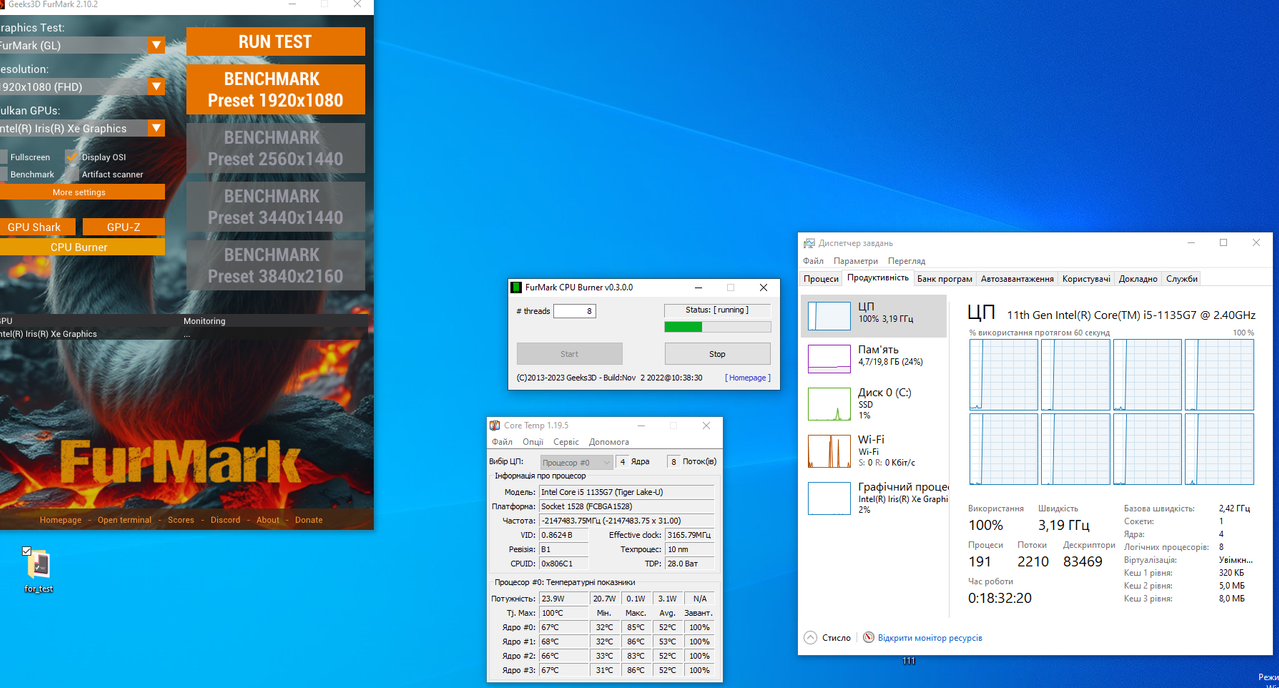The height and width of the screenshot is (688, 1279).
Task: Click the Tj. Max value 100°C
Action: (x=563, y=612)
